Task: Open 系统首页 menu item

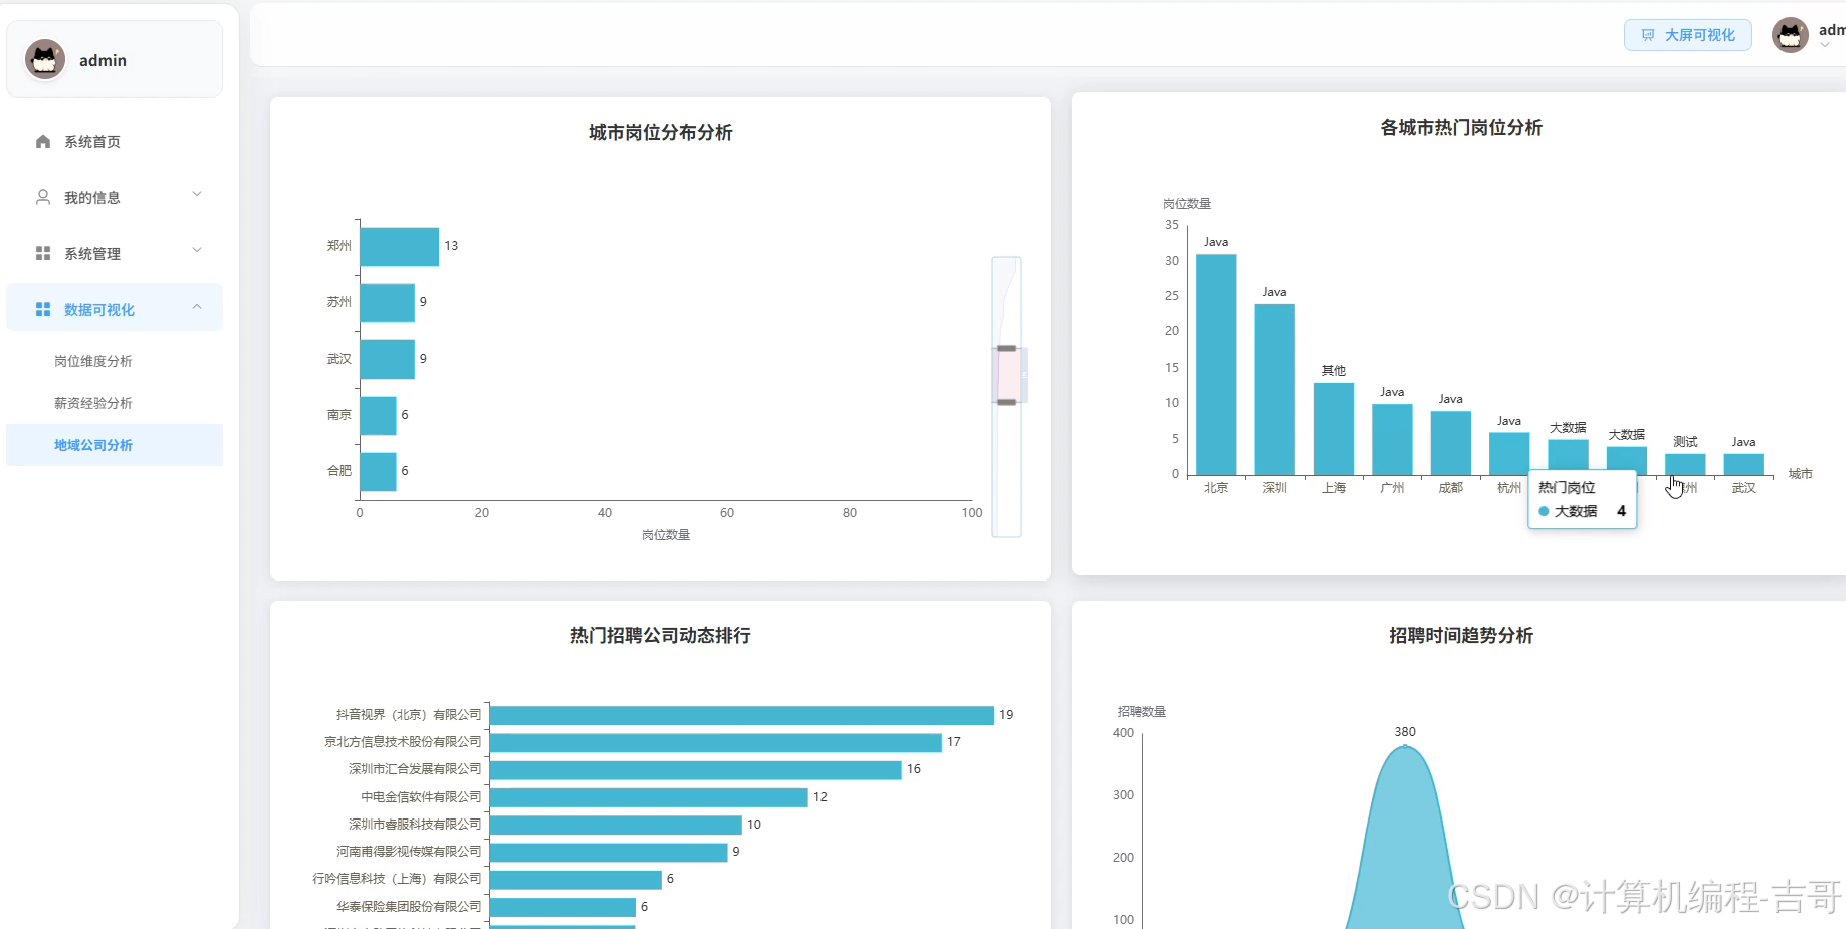Action: (114, 142)
